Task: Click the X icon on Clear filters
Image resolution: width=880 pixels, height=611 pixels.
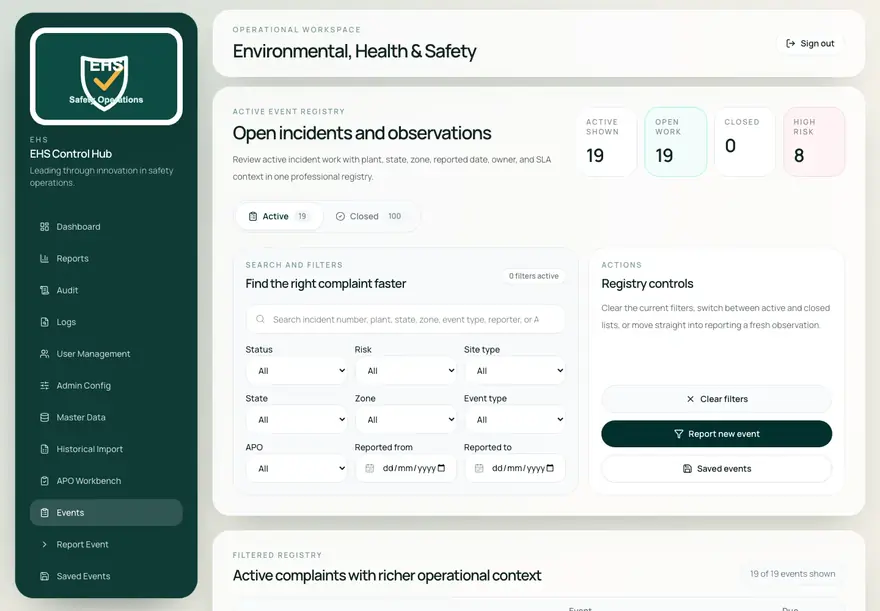Action: point(690,399)
